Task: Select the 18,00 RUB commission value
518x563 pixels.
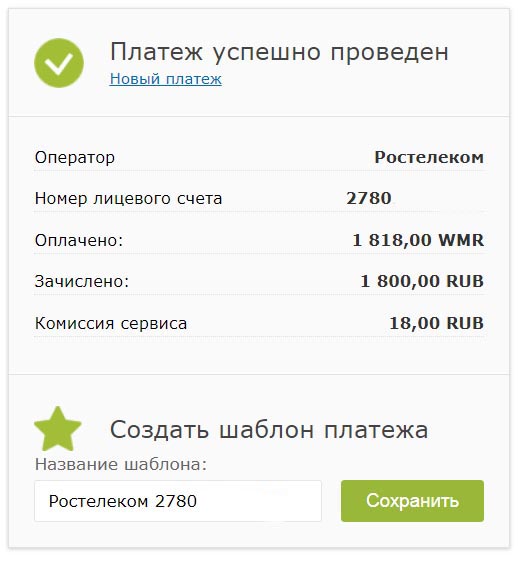Action: (437, 323)
